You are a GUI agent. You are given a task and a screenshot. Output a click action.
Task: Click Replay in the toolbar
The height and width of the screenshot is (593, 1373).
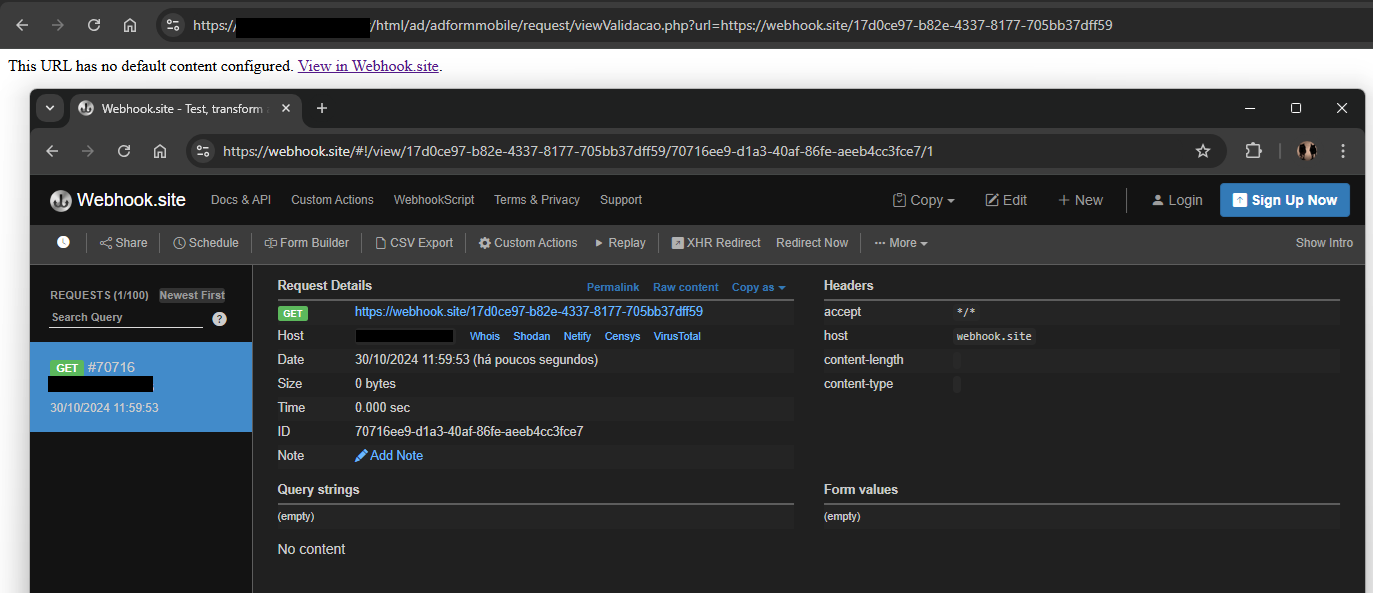click(620, 243)
